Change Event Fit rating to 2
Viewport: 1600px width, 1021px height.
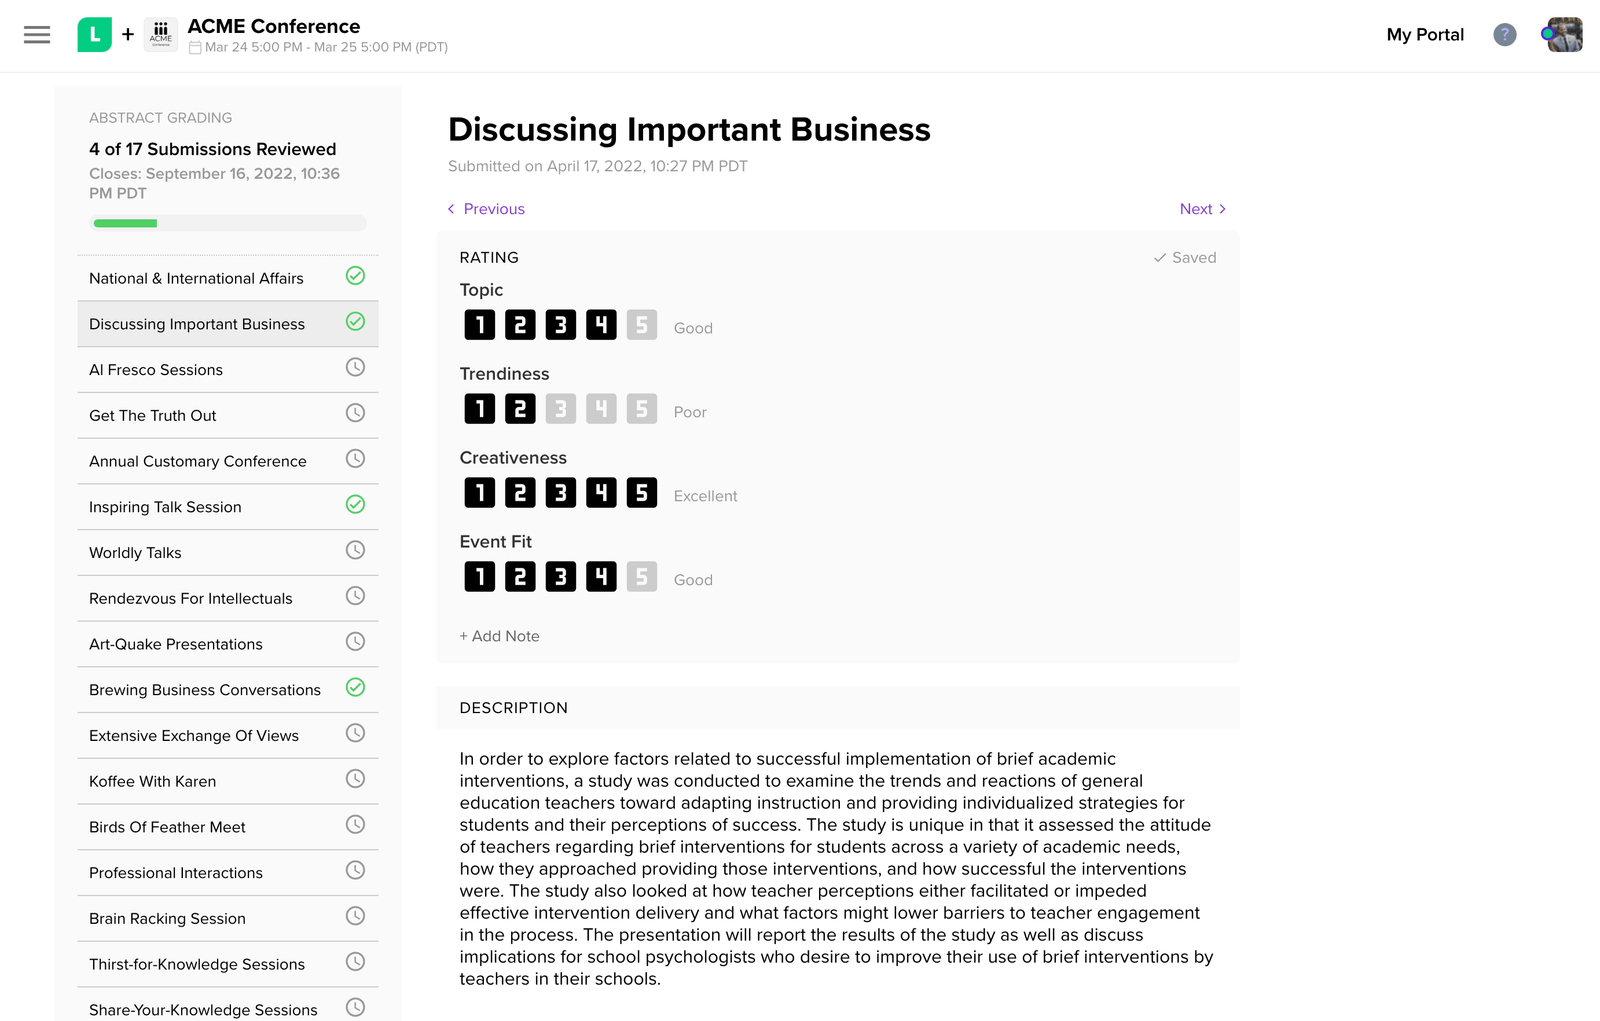coord(520,576)
